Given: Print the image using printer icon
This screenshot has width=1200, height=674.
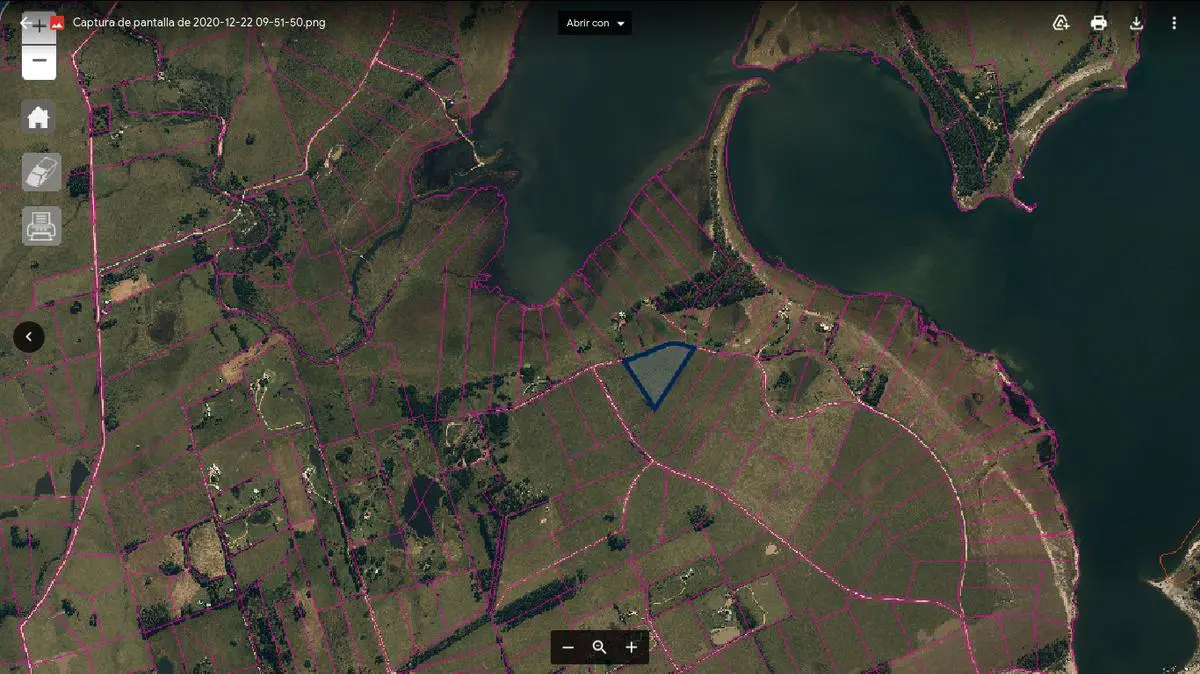Looking at the screenshot, I should click(x=1099, y=23).
